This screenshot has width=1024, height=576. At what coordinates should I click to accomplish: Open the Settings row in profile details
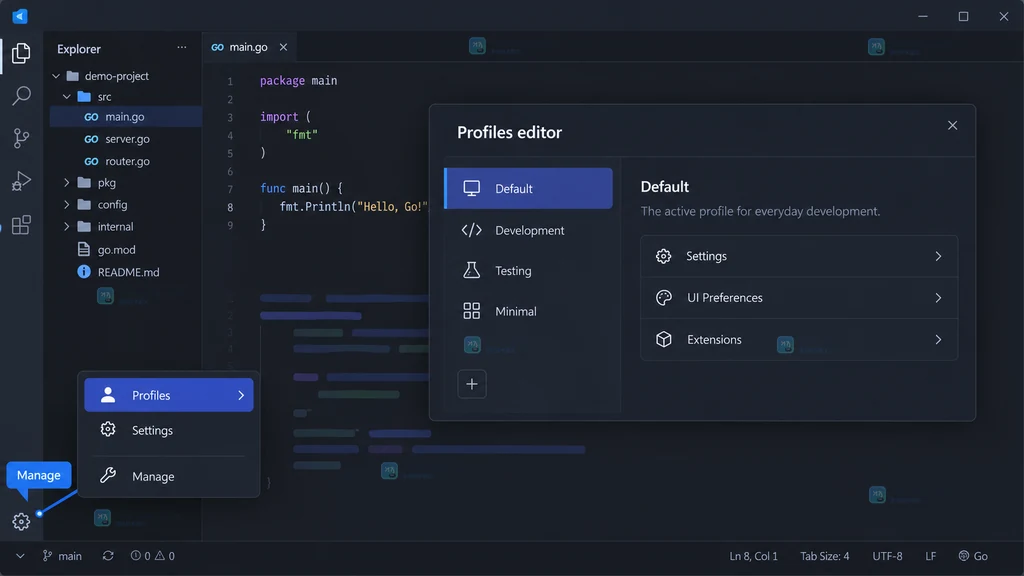(799, 256)
